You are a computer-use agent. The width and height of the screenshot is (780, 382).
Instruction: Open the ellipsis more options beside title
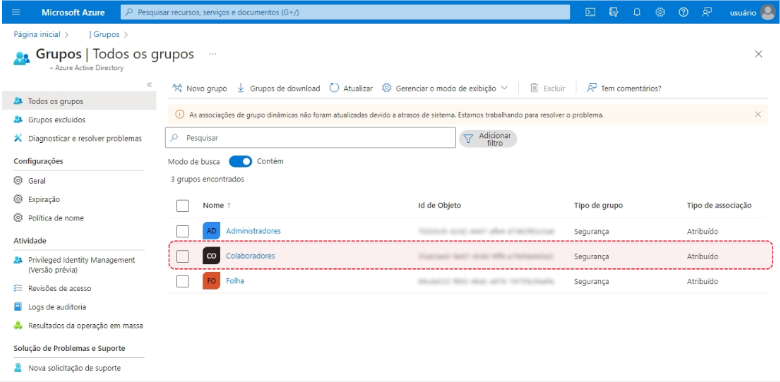[x=212, y=54]
